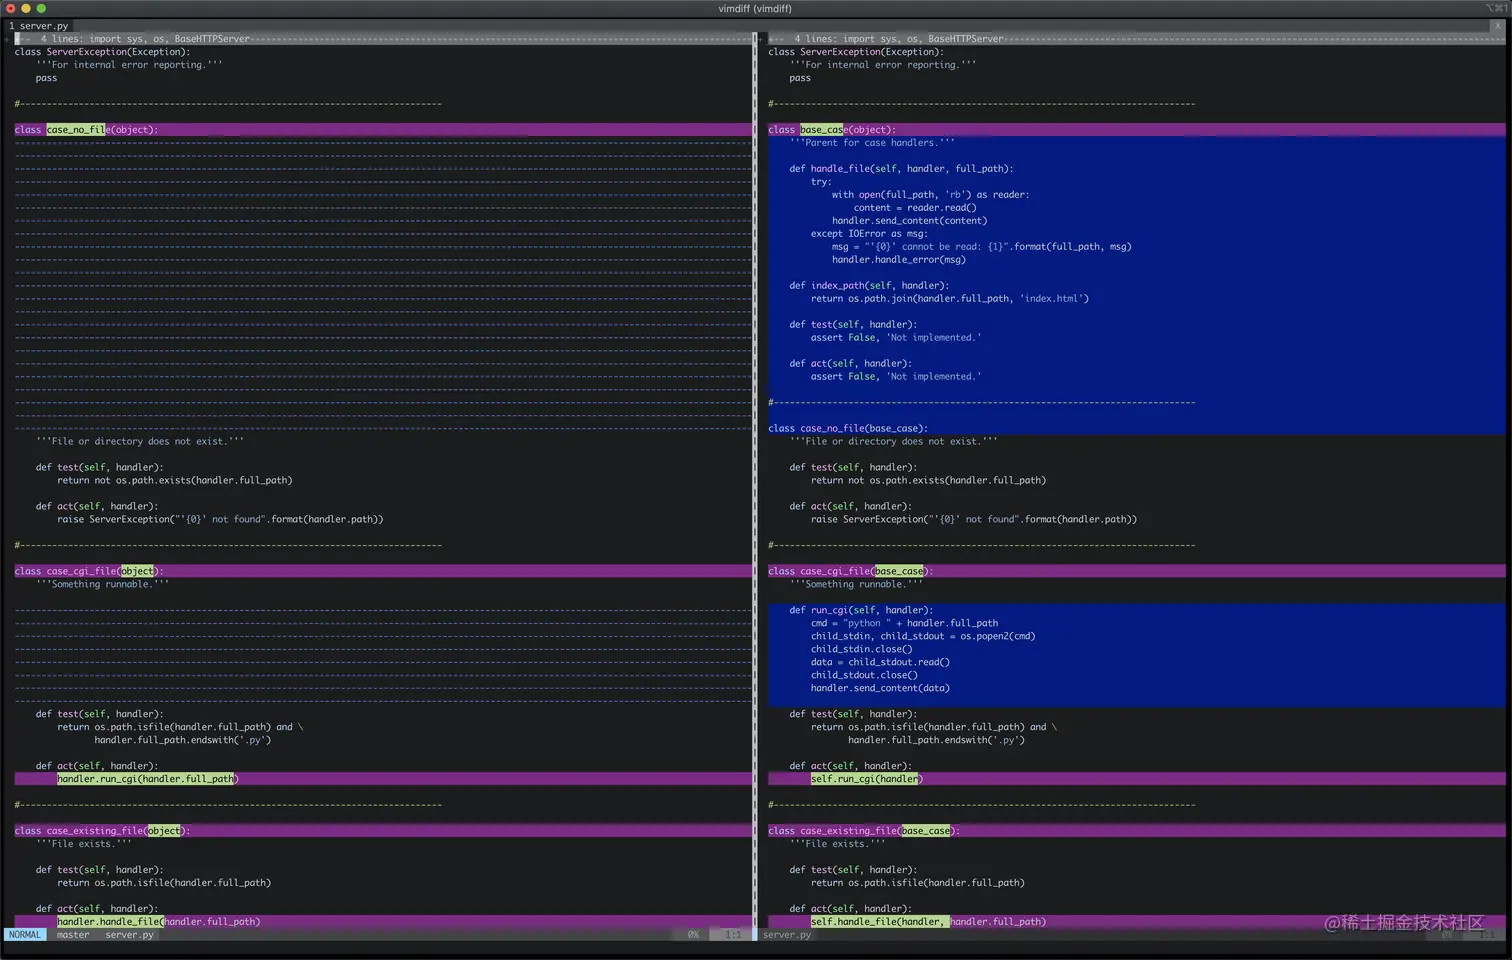Image resolution: width=1512 pixels, height=960 pixels.
Task: Click 'handler.full_path.endswith('.py')' in right pane
Action: (937, 741)
